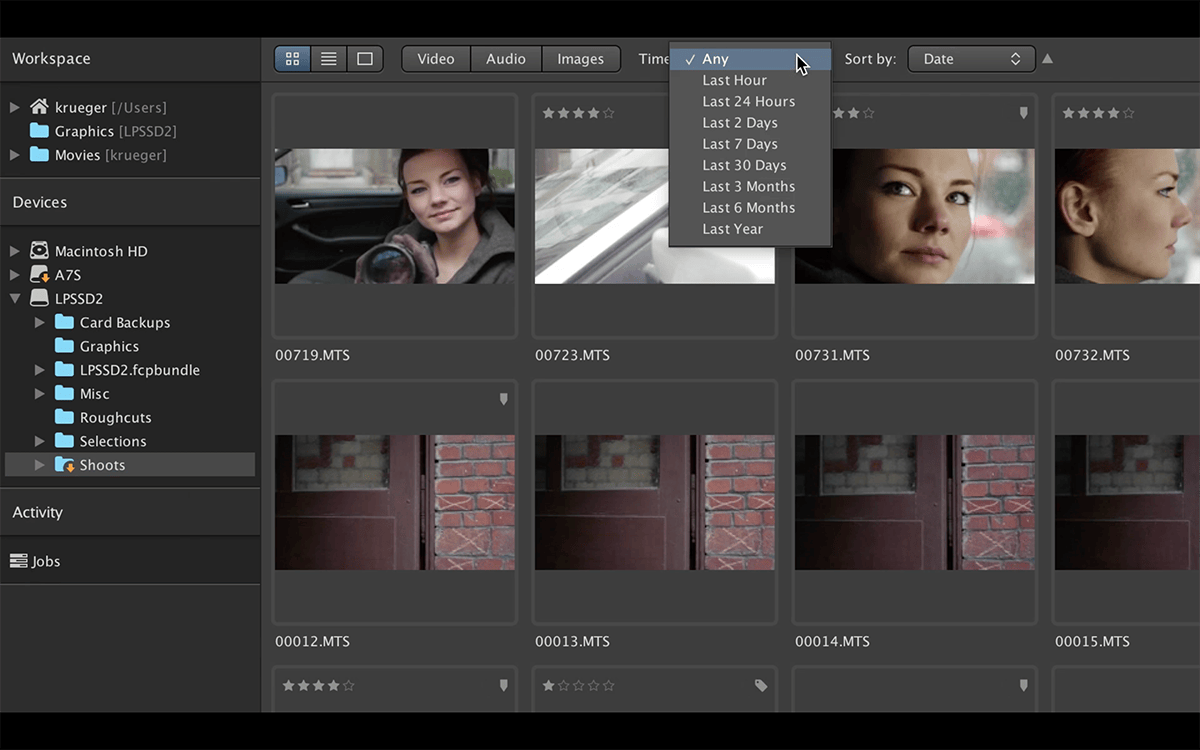The image size is (1200, 750).
Task: Click the Jobs queue icon
Action: tap(18, 561)
